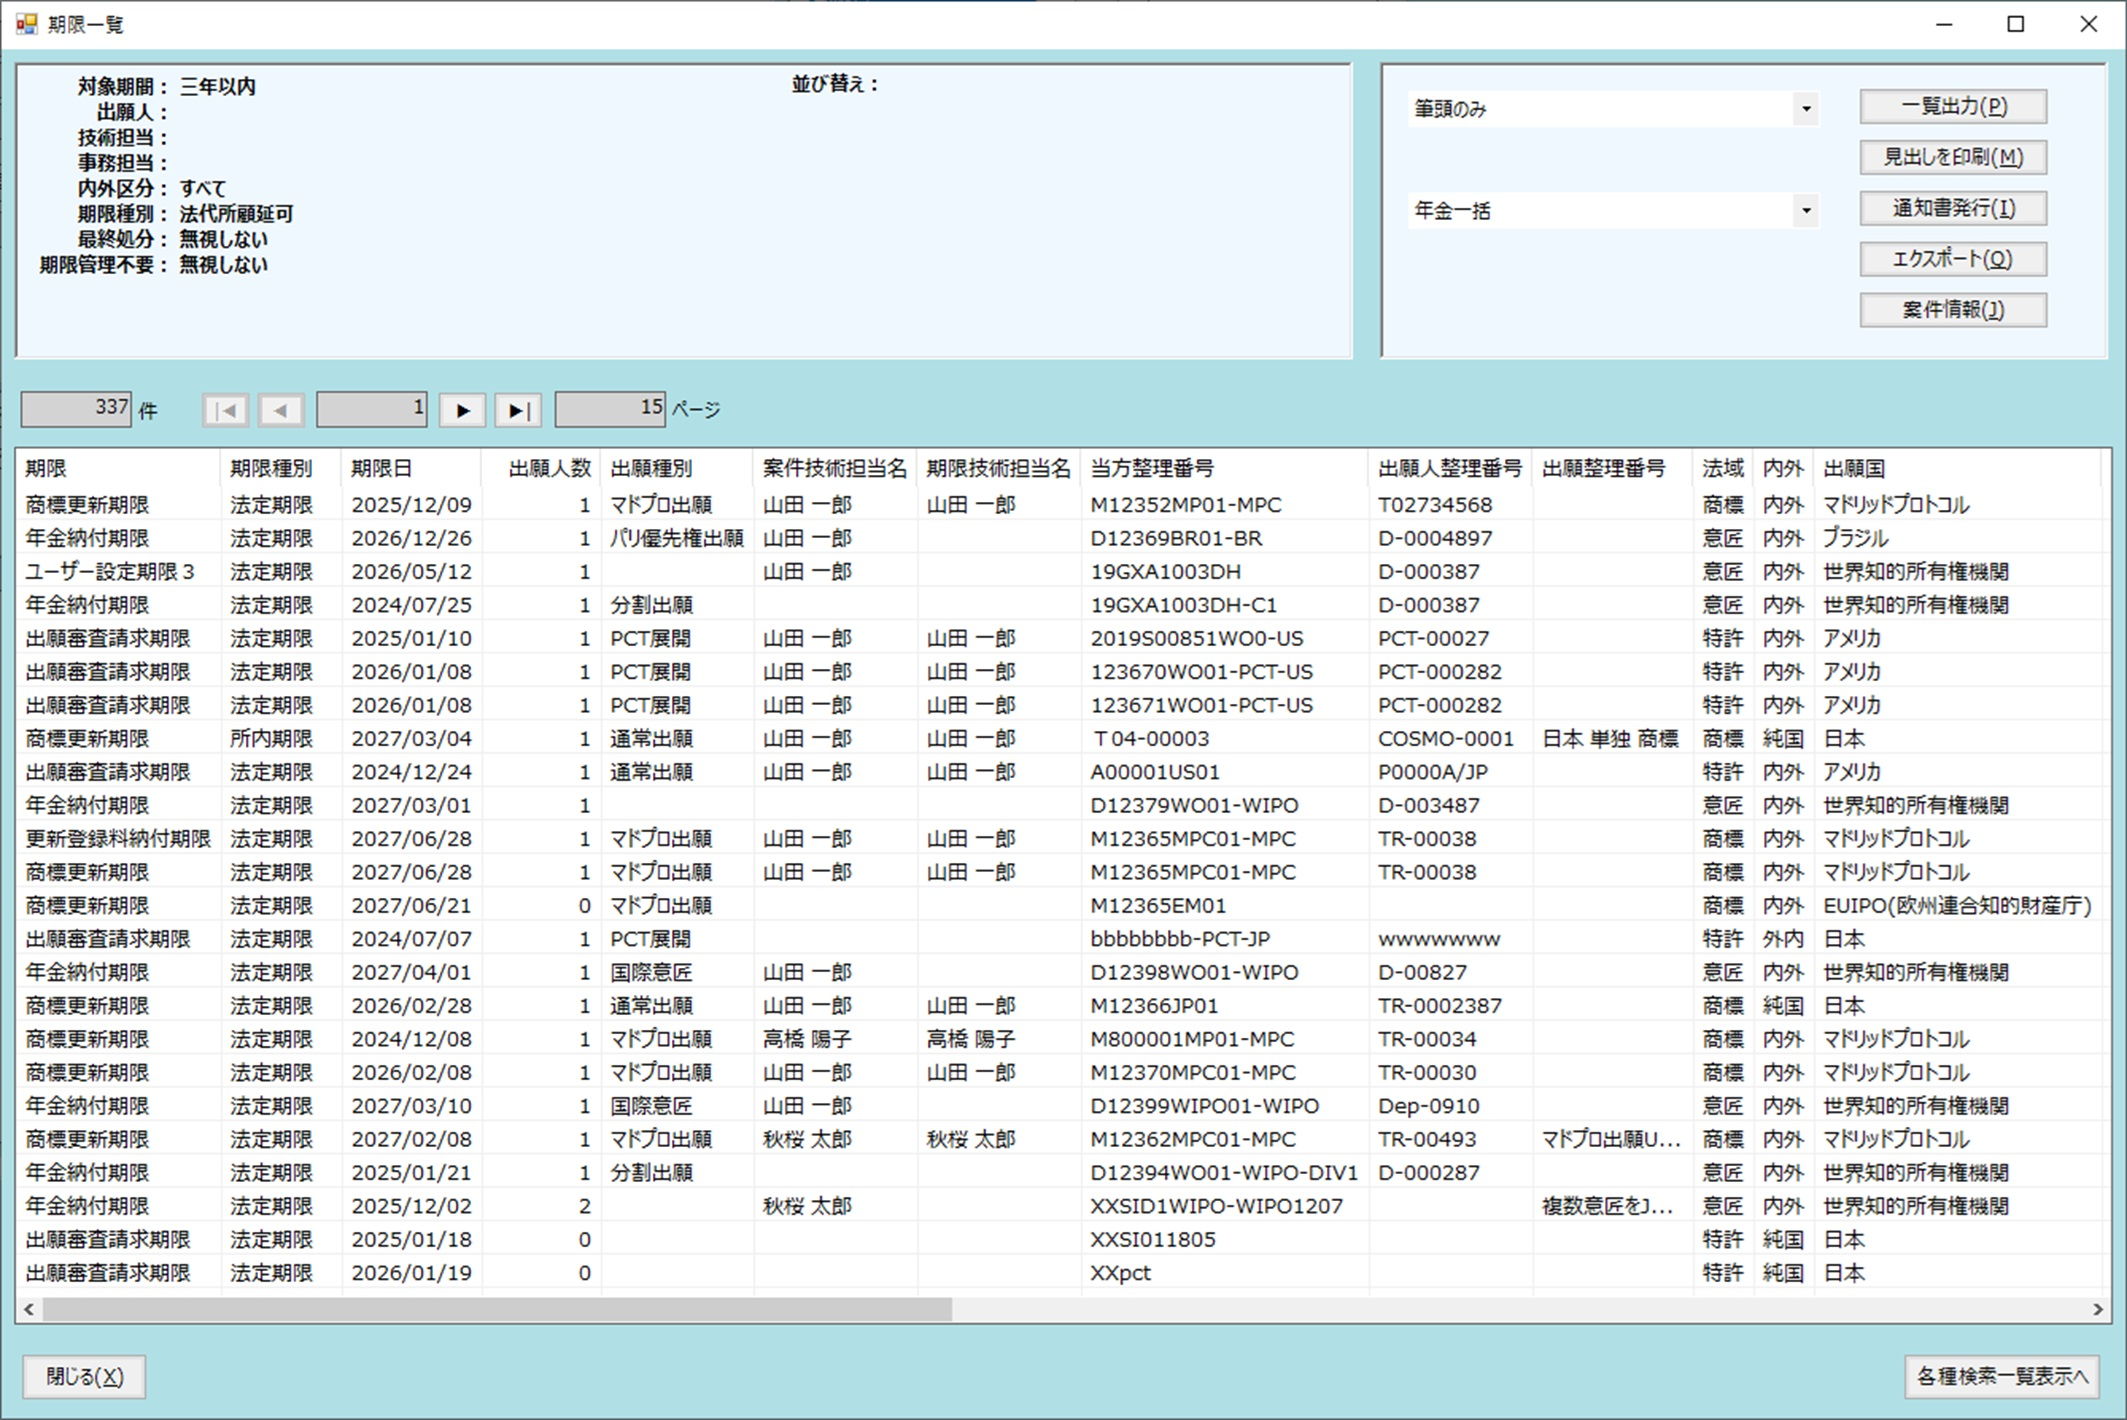Image resolution: width=2127 pixels, height=1420 pixels.
Task: Sort by the 出願国 column header
Action: [x=1957, y=468]
